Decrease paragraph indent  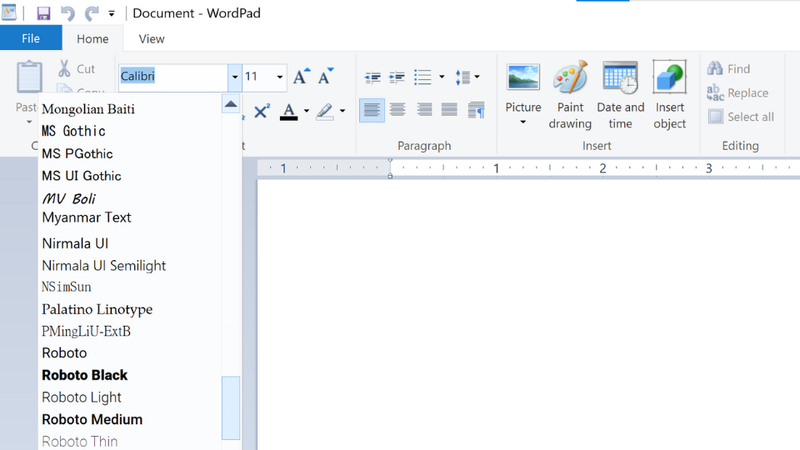tap(373, 77)
